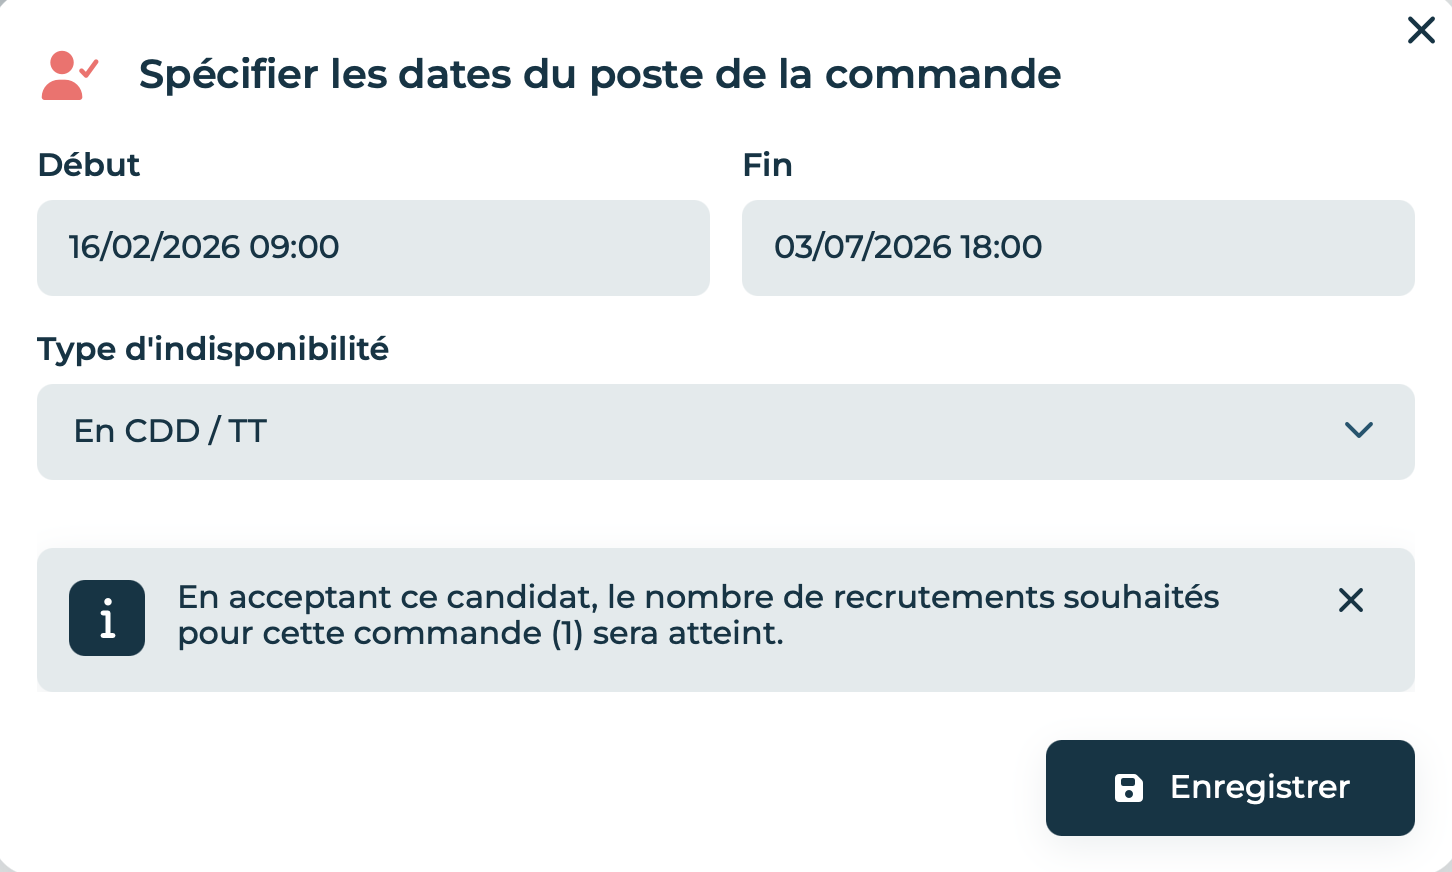This screenshot has height=872, width=1452.
Task: Dismiss the recruitment info banner
Action: (1351, 600)
